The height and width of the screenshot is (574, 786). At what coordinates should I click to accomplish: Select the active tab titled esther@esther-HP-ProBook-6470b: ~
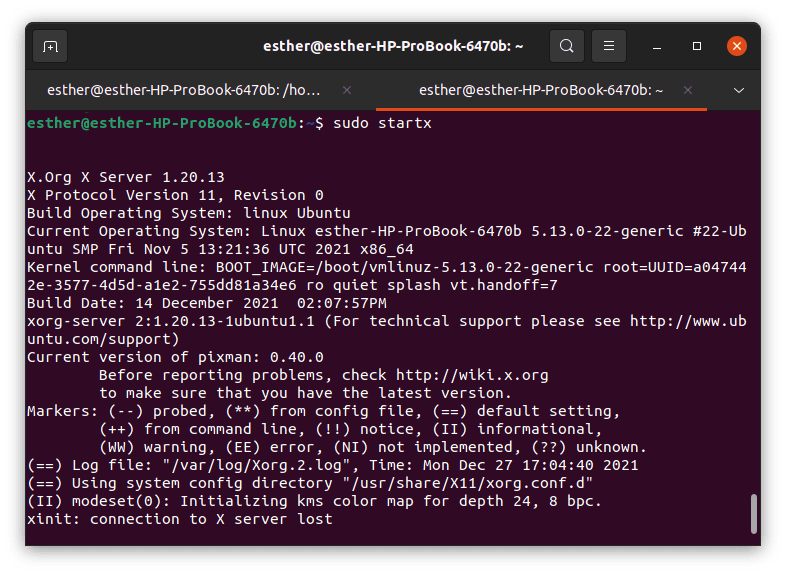pos(541,90)
